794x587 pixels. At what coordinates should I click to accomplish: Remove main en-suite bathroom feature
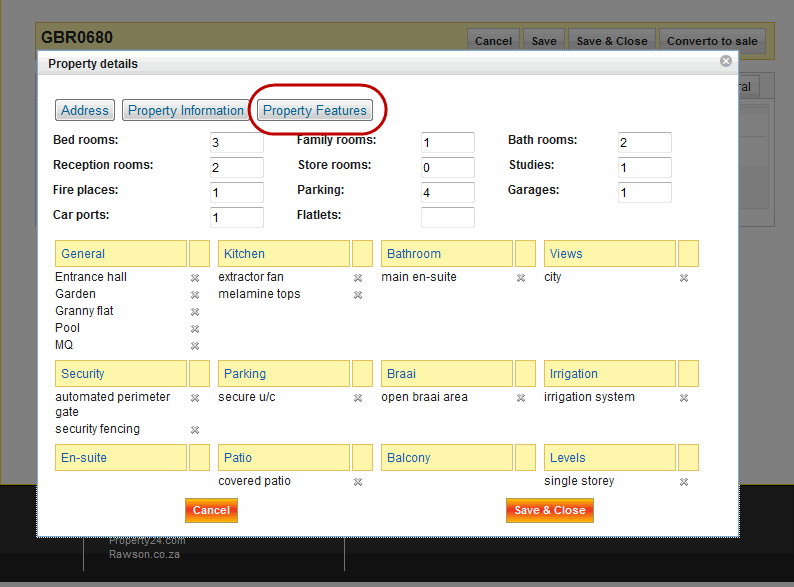coord(521,278)
